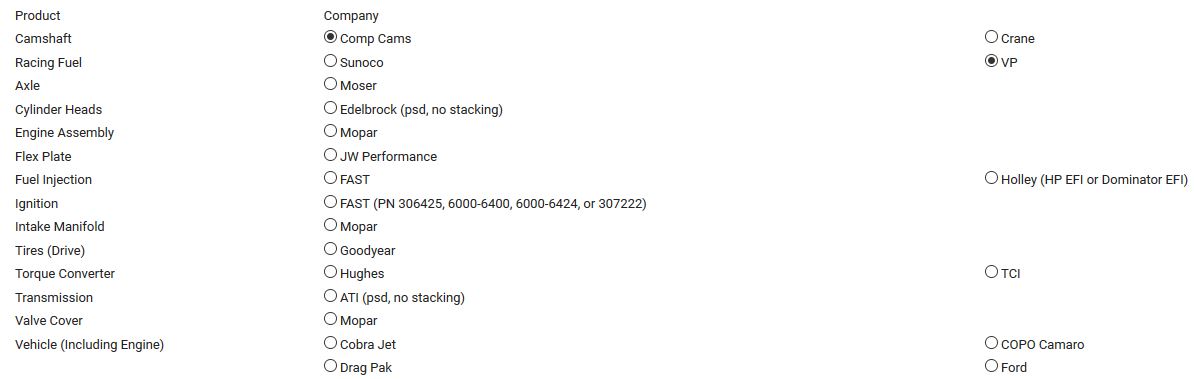This screenshot has height=379, width=1194.
Task: Select Sunoco for Racing Fuel
Action: [x=330, y=60]
